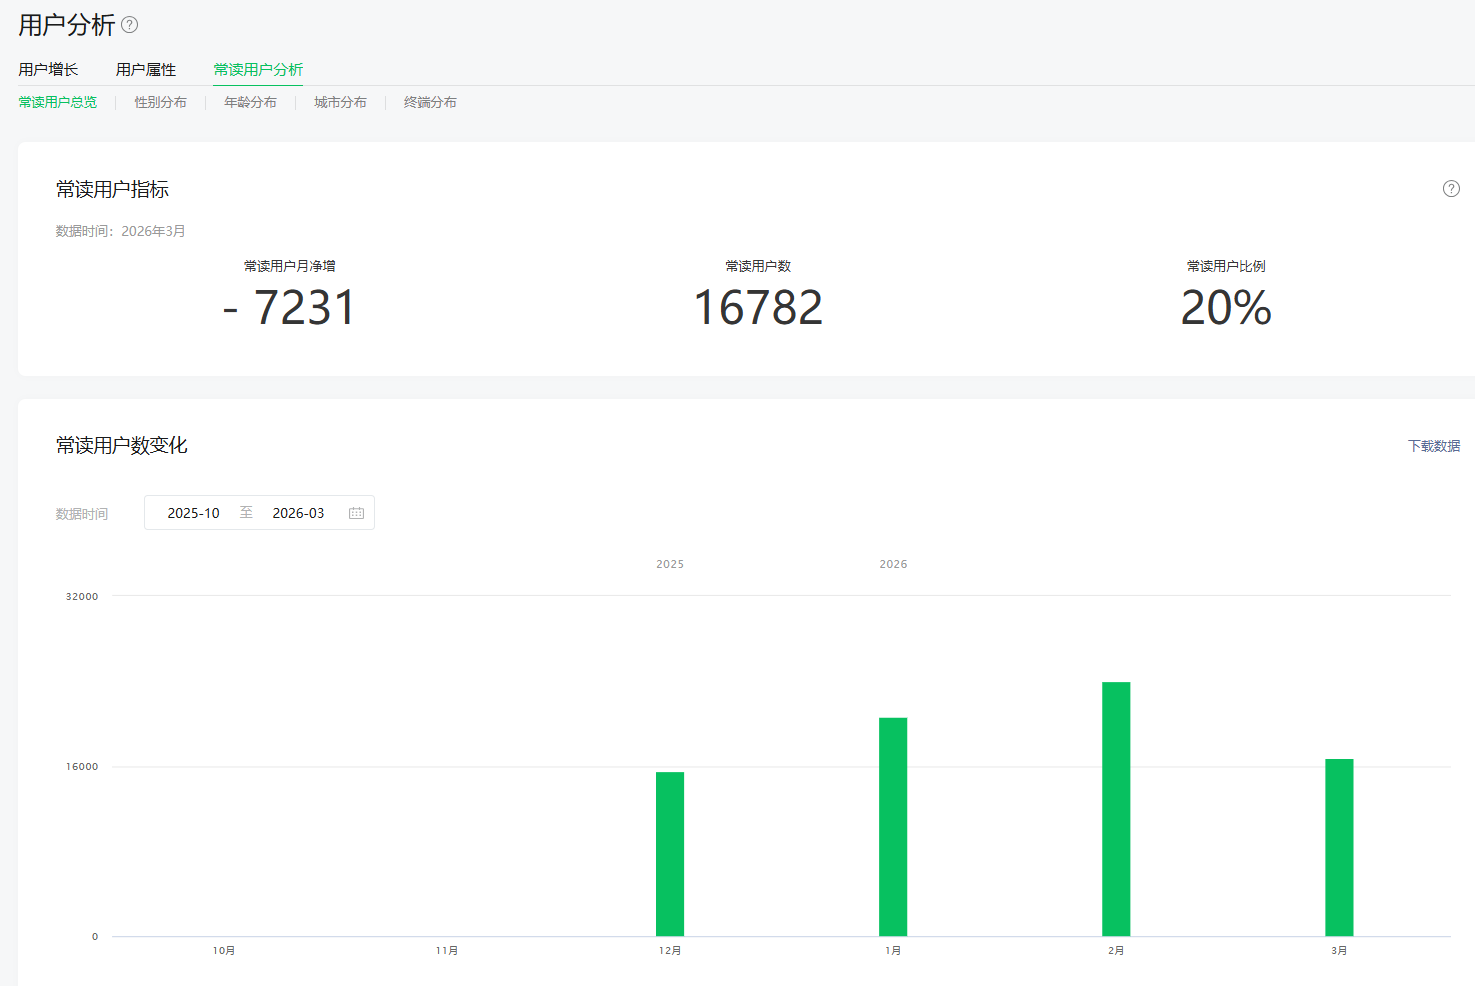View 性别分布 sub-tab
This screenshot has height=986, width=1475.
coord(160,102)
